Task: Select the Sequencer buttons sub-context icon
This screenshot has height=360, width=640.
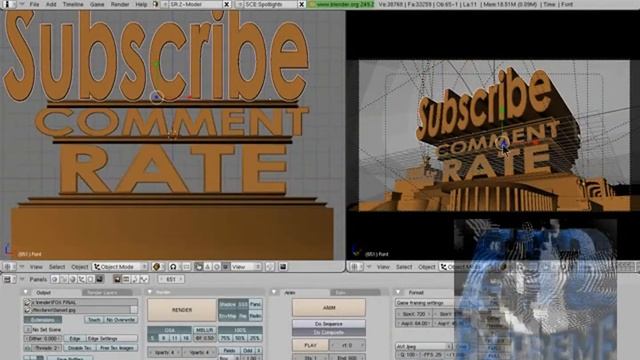Action: coord(126,279)
